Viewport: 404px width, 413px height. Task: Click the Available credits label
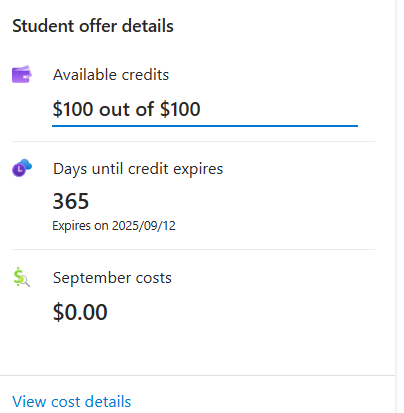coord(111,75)
